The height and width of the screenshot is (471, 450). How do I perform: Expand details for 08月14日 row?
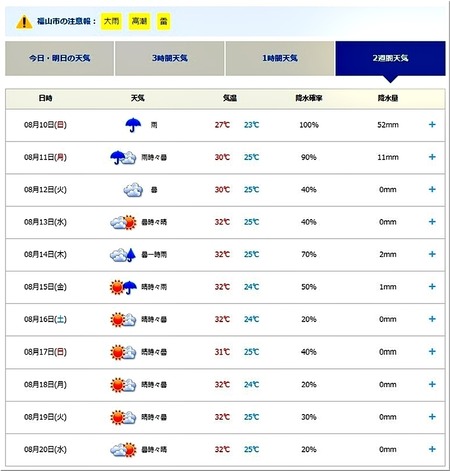[x=432, y=254]
